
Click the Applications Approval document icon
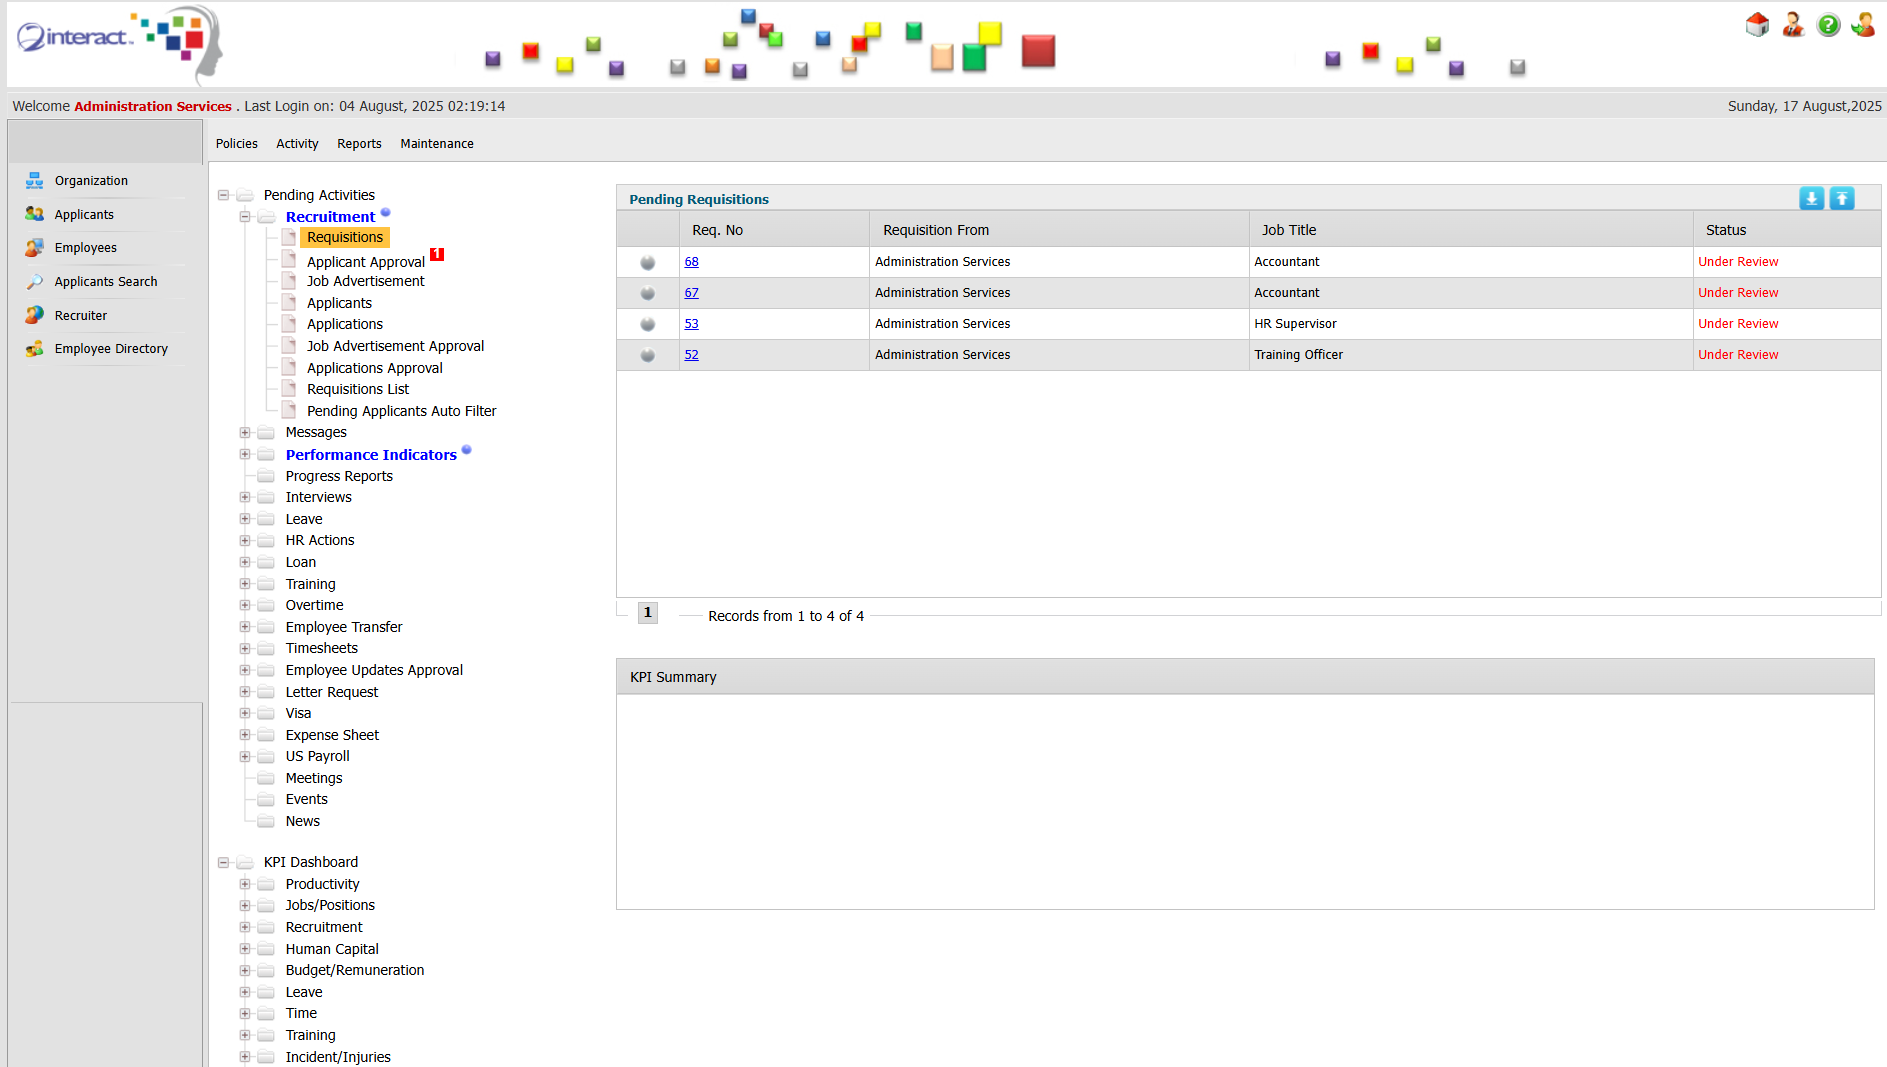coord(289,367)
